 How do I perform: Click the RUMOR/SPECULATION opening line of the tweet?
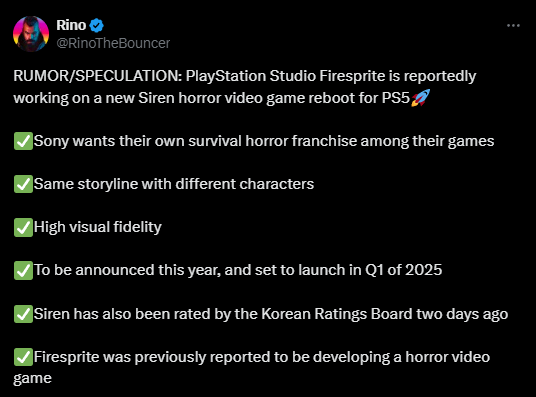point(245,76)
